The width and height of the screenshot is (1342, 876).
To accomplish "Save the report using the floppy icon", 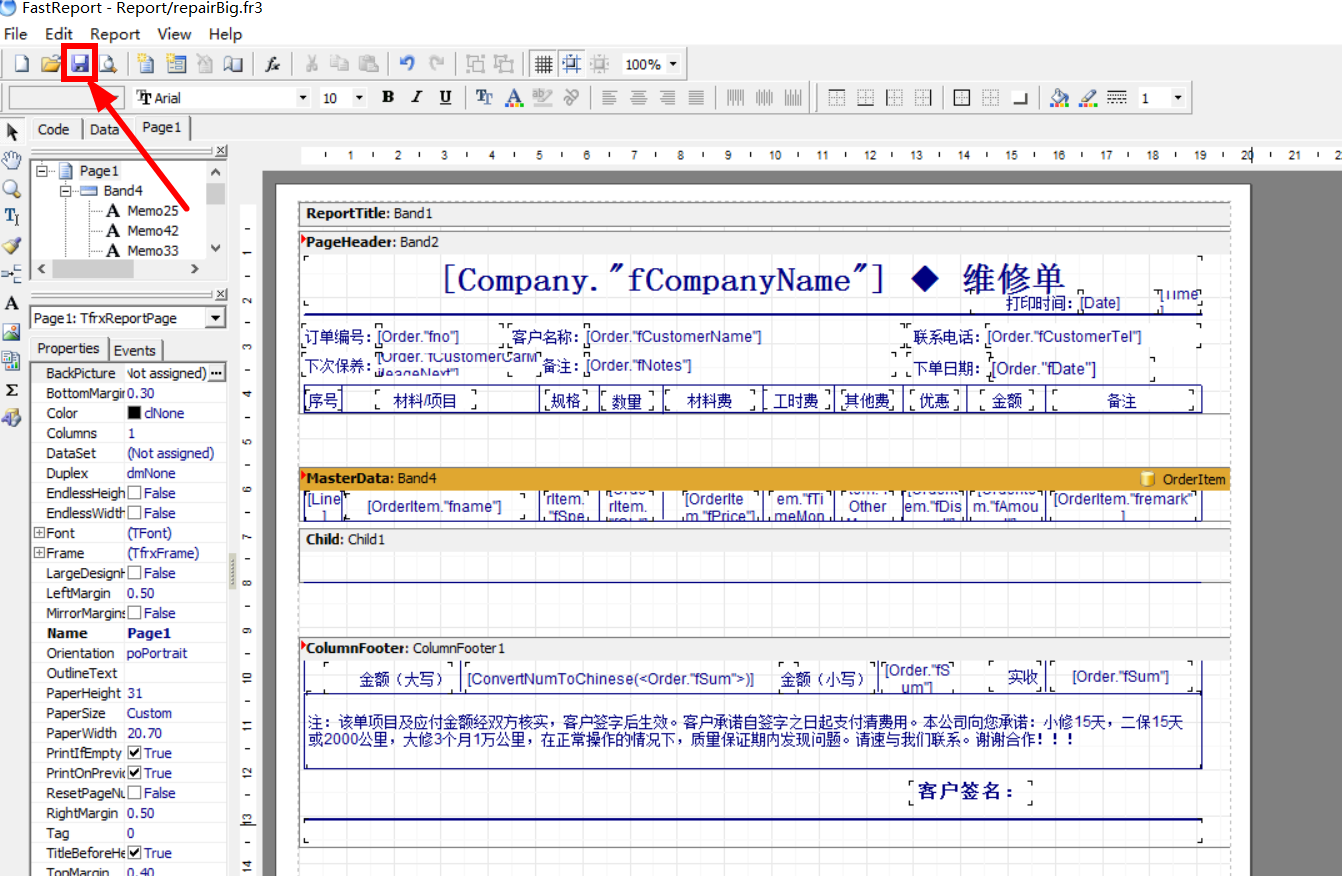I will 79,64.
